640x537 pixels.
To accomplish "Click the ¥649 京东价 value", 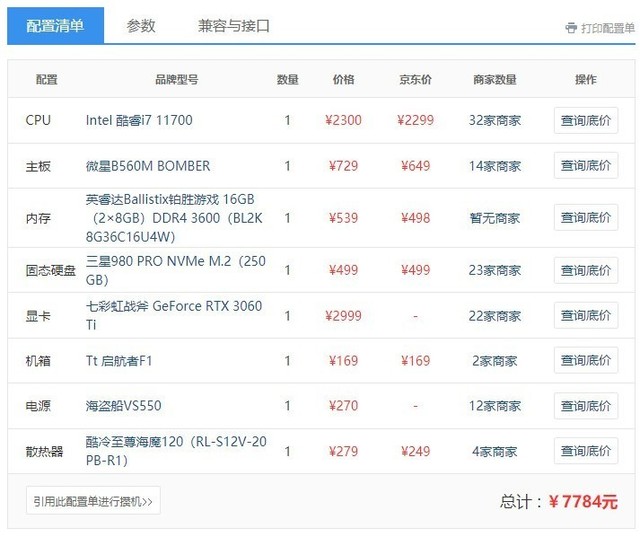I will (x=416, y=166).
